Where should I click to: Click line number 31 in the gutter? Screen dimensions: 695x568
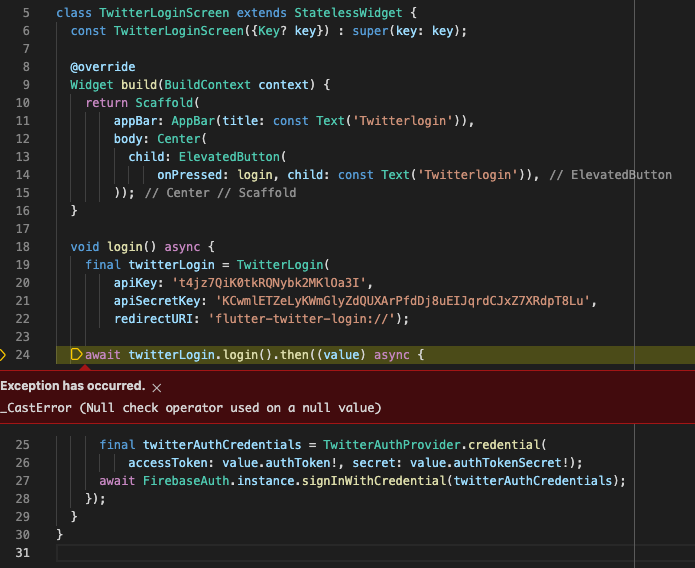[22, 552]
